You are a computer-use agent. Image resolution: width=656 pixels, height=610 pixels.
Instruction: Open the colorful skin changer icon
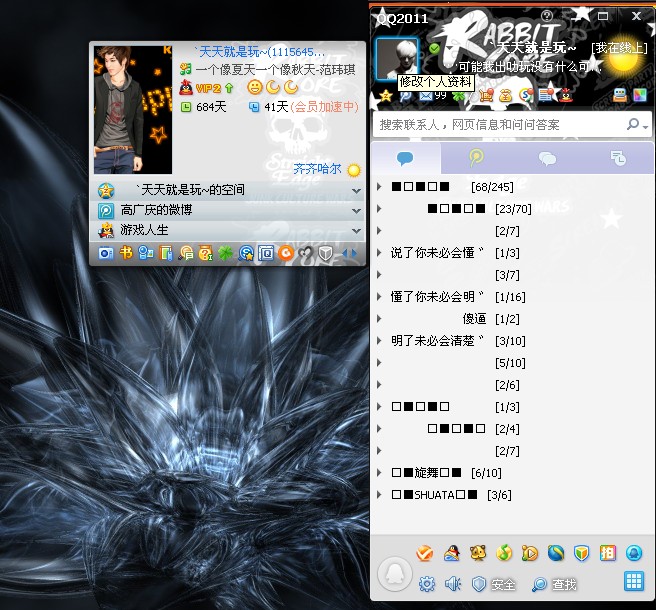click(x=640, y=95)
